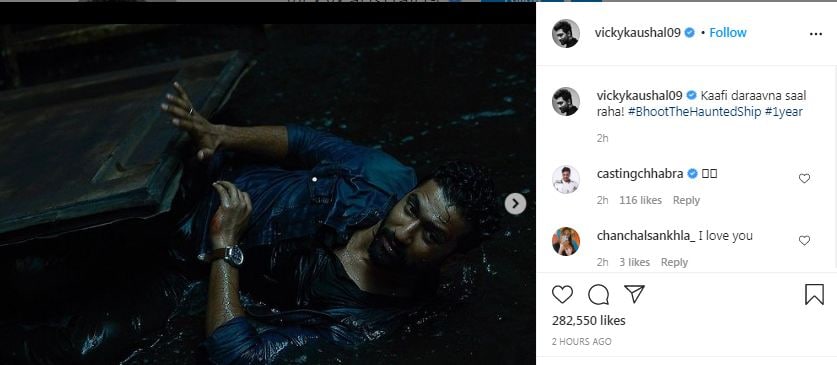The image size is (837, 365).
Task: Reply to casting chhabra's comment
Action: pos(686,200)
